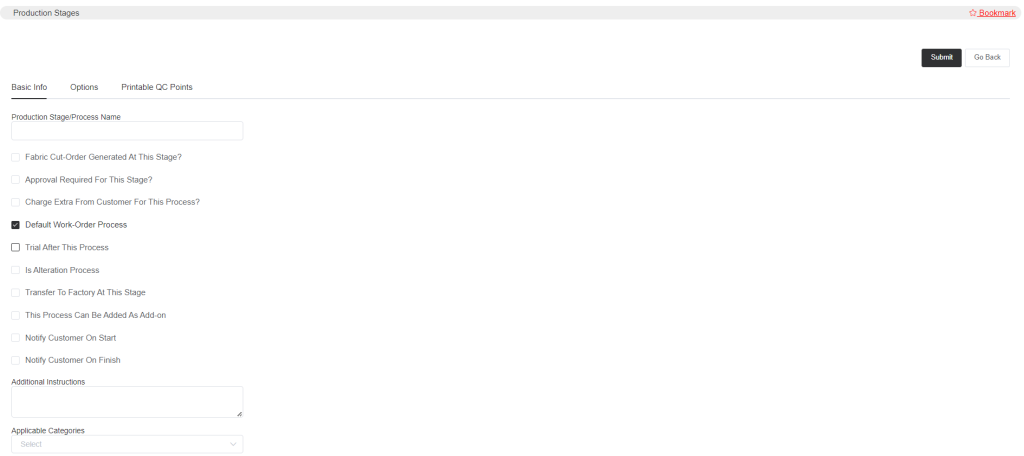Enable Trial After This Process
This screenshot has width=1024, height=456.
pyautogui.click(x=16, y=248)
